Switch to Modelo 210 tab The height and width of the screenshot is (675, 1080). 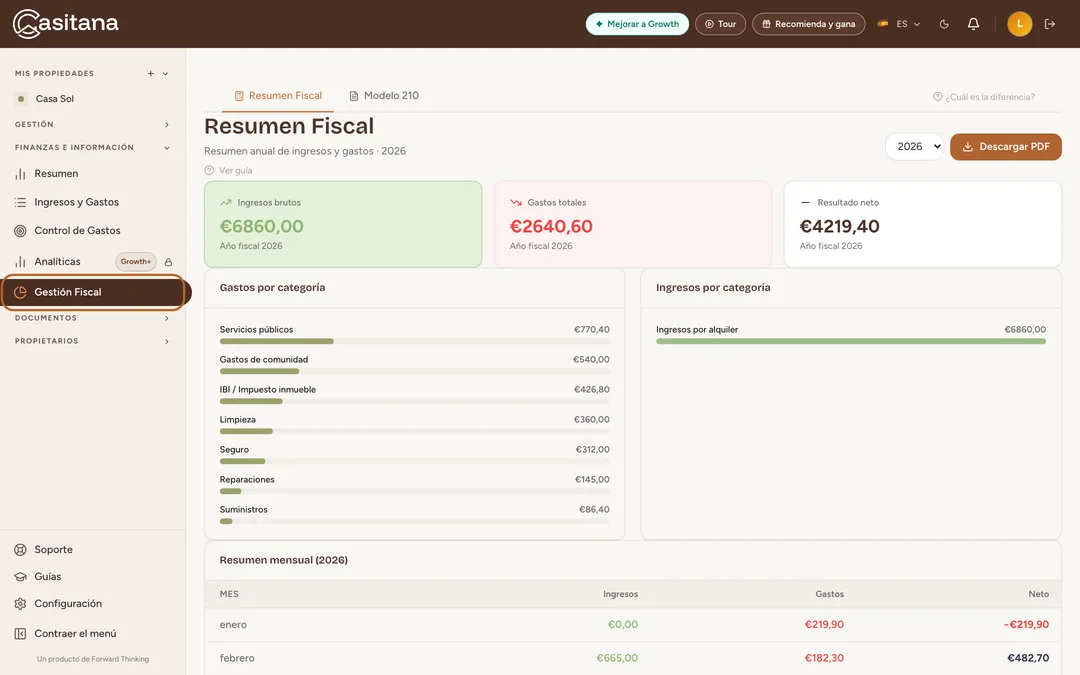point(384,96)
